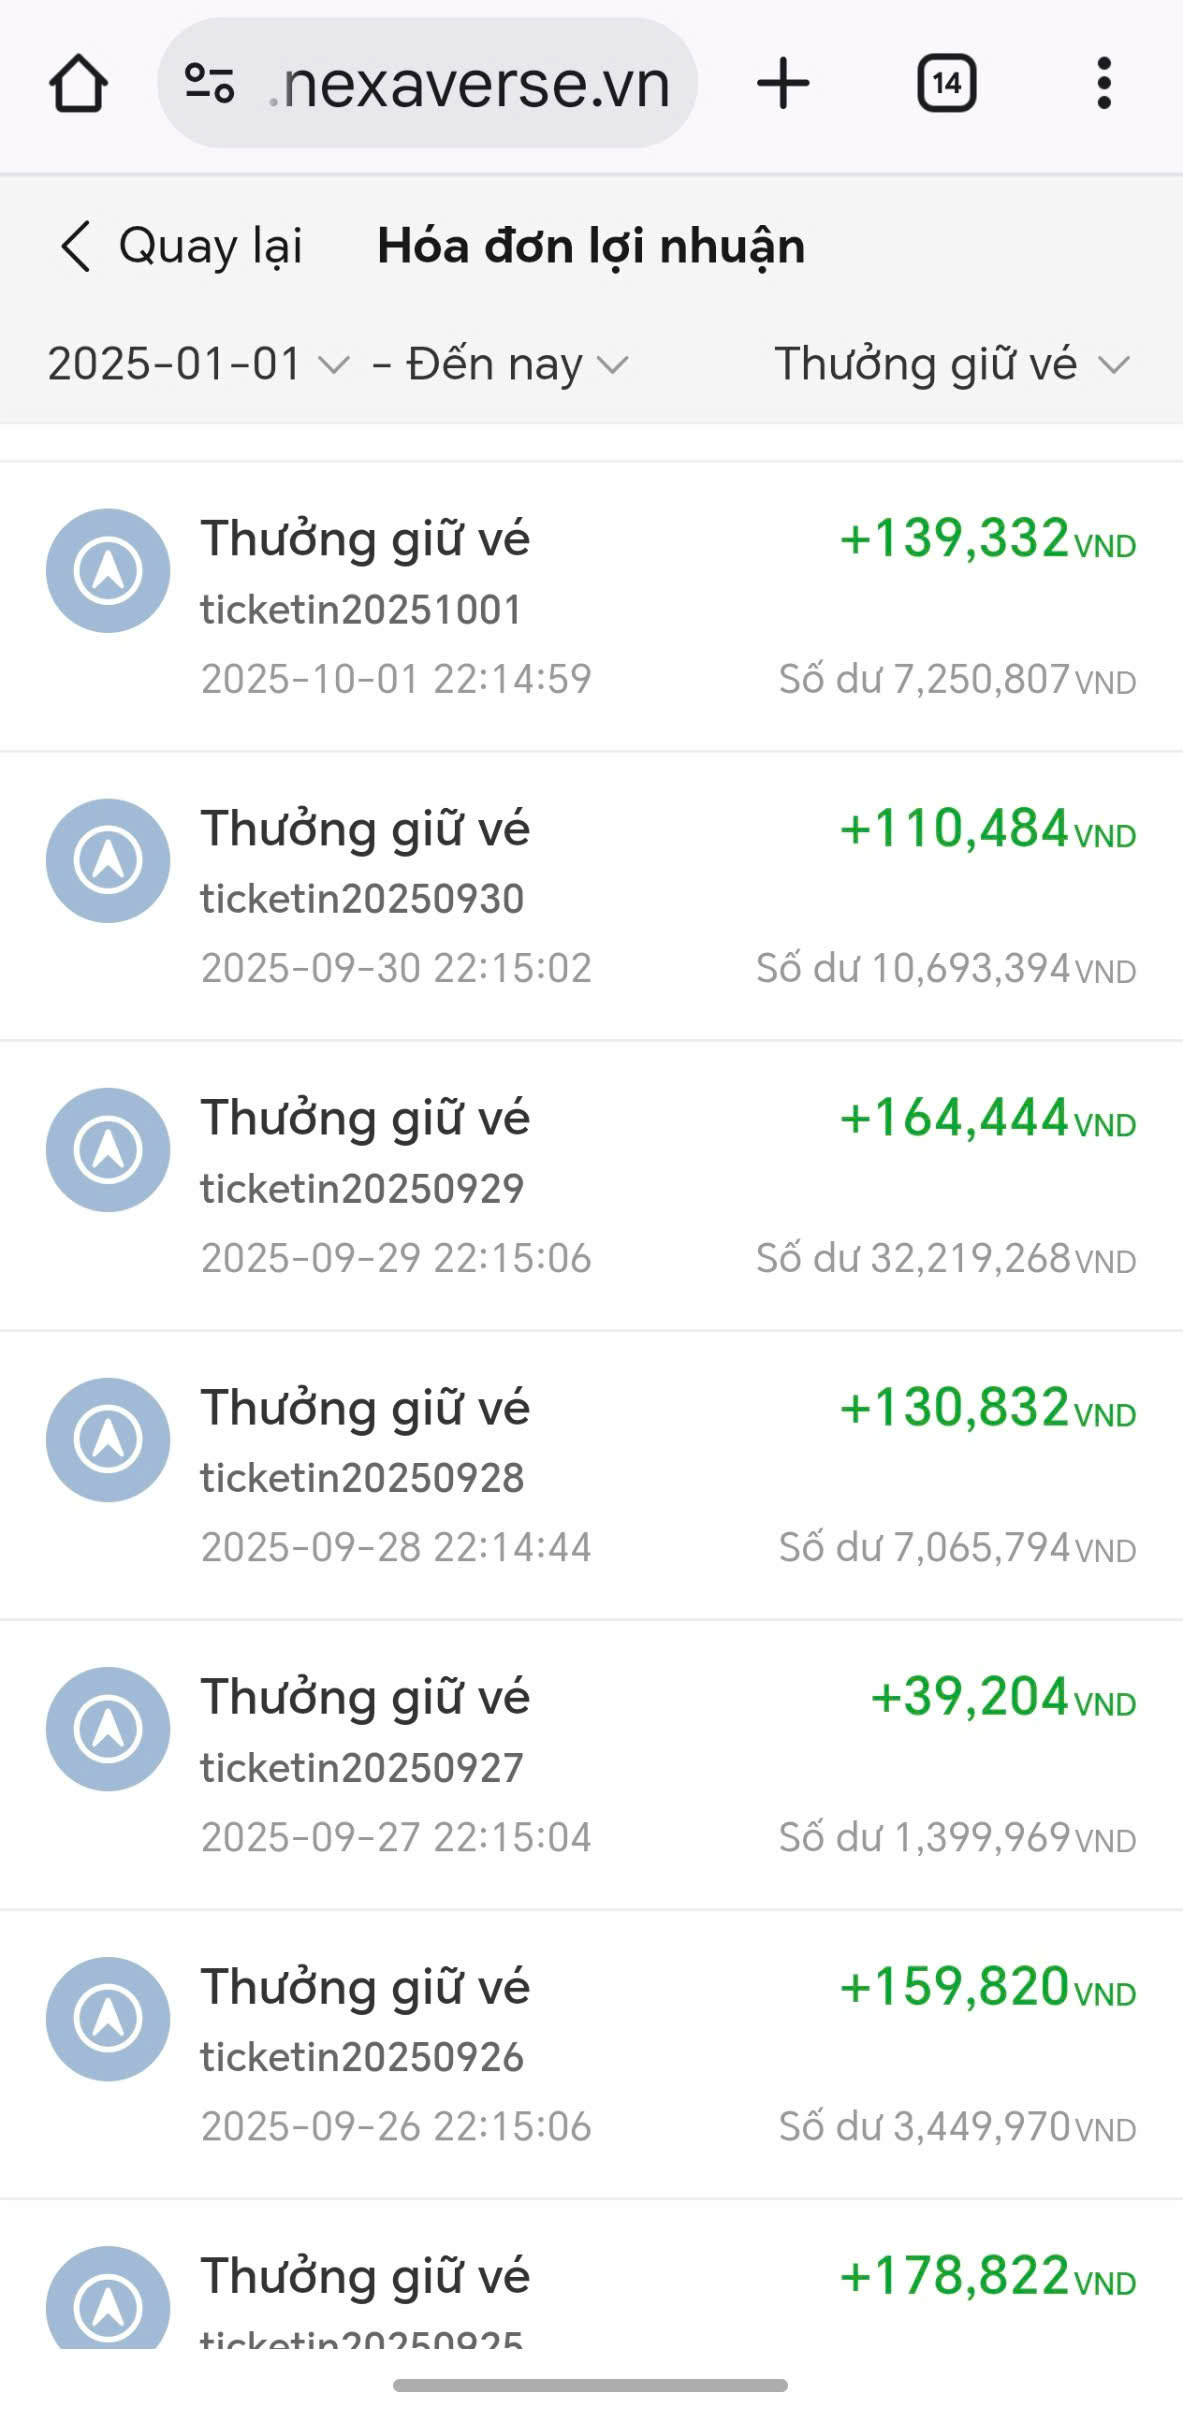The image size is (1183, 2422).
Task: Tap the icon of the ticketin20250929 entry
Action: [108, 1150]
